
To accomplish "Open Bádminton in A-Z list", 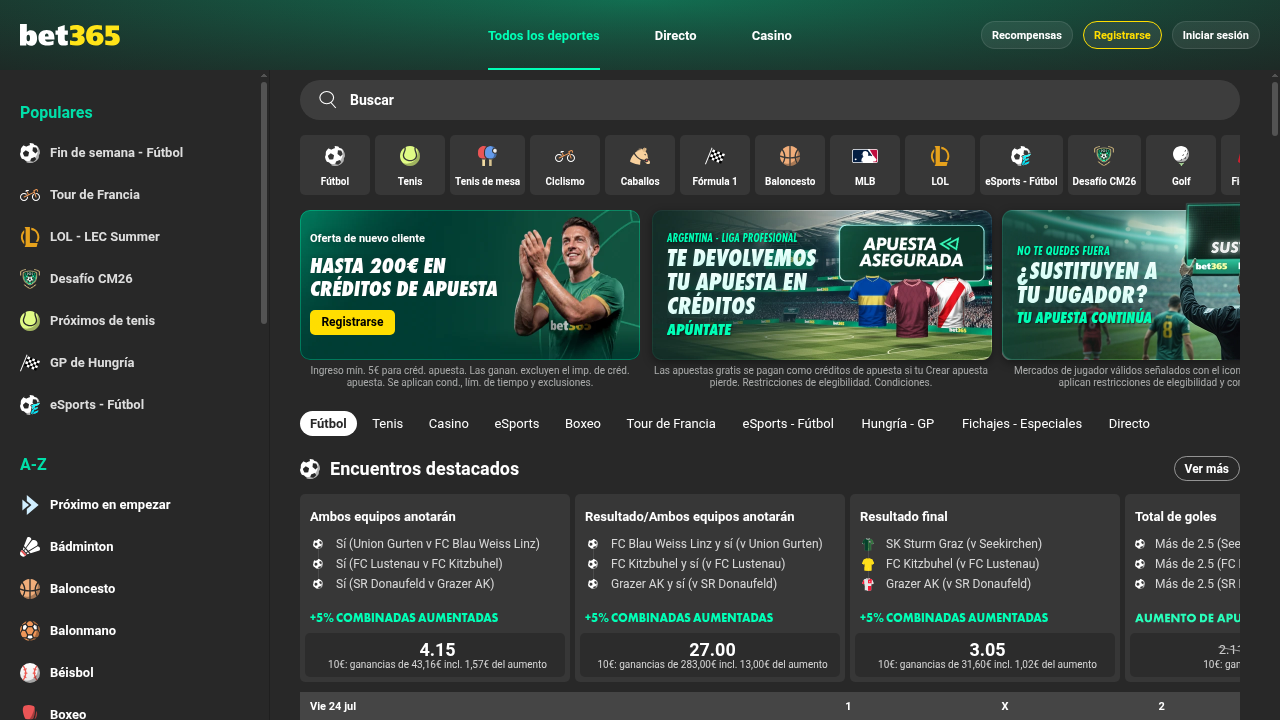I will pyautogui.click(x=130, y=547).
